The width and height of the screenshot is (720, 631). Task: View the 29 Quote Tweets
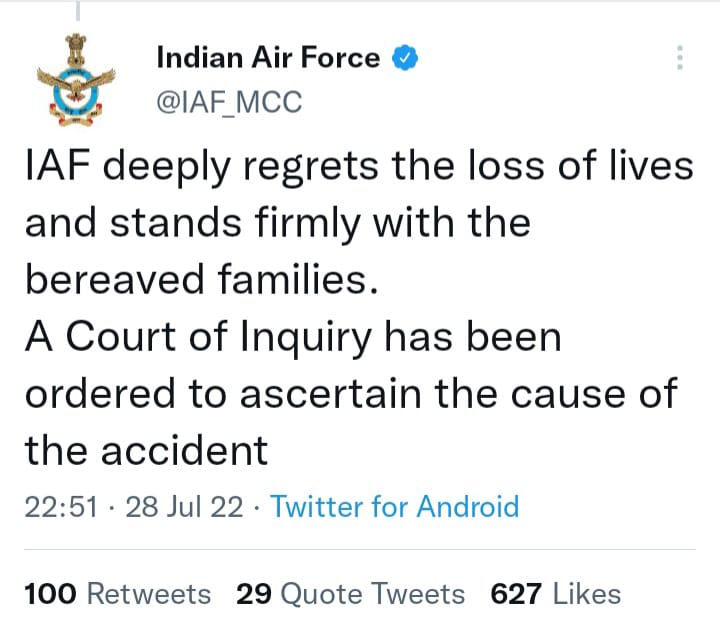pos(350,593)
